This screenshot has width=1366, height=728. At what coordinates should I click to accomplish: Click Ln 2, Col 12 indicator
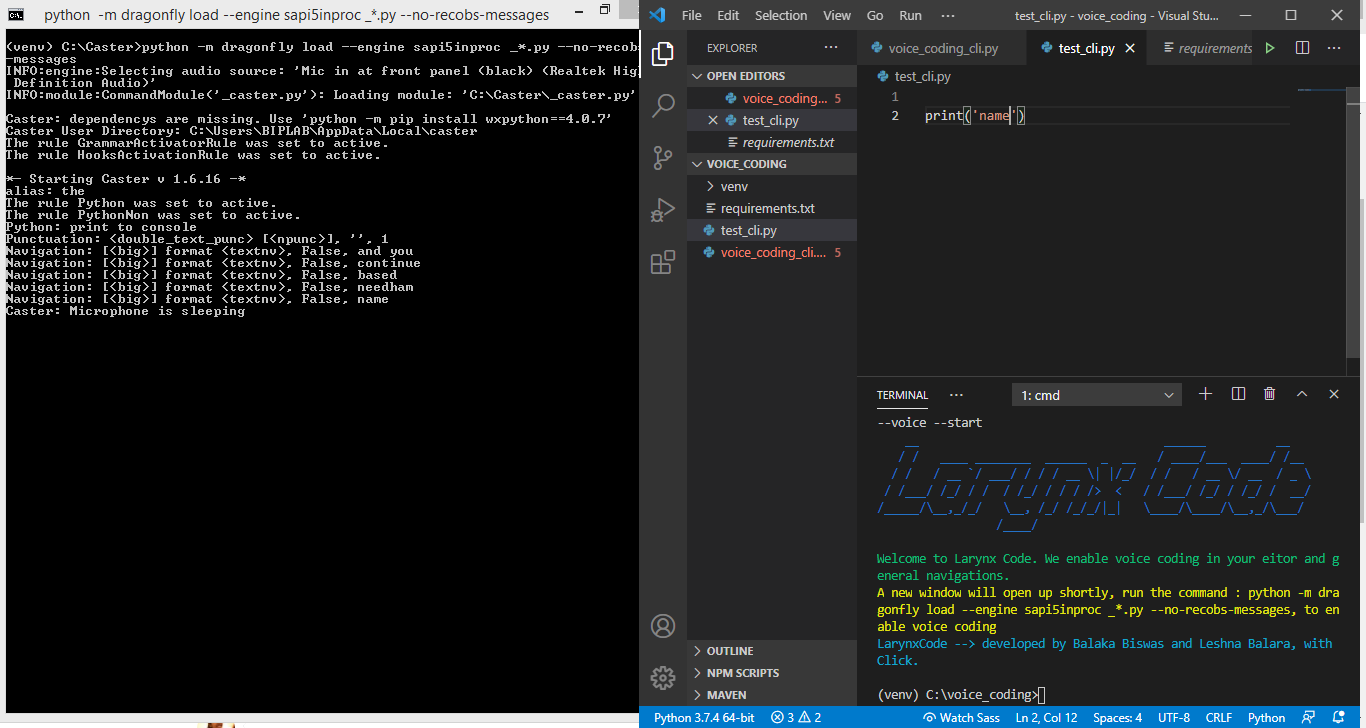click(1046, 717)
